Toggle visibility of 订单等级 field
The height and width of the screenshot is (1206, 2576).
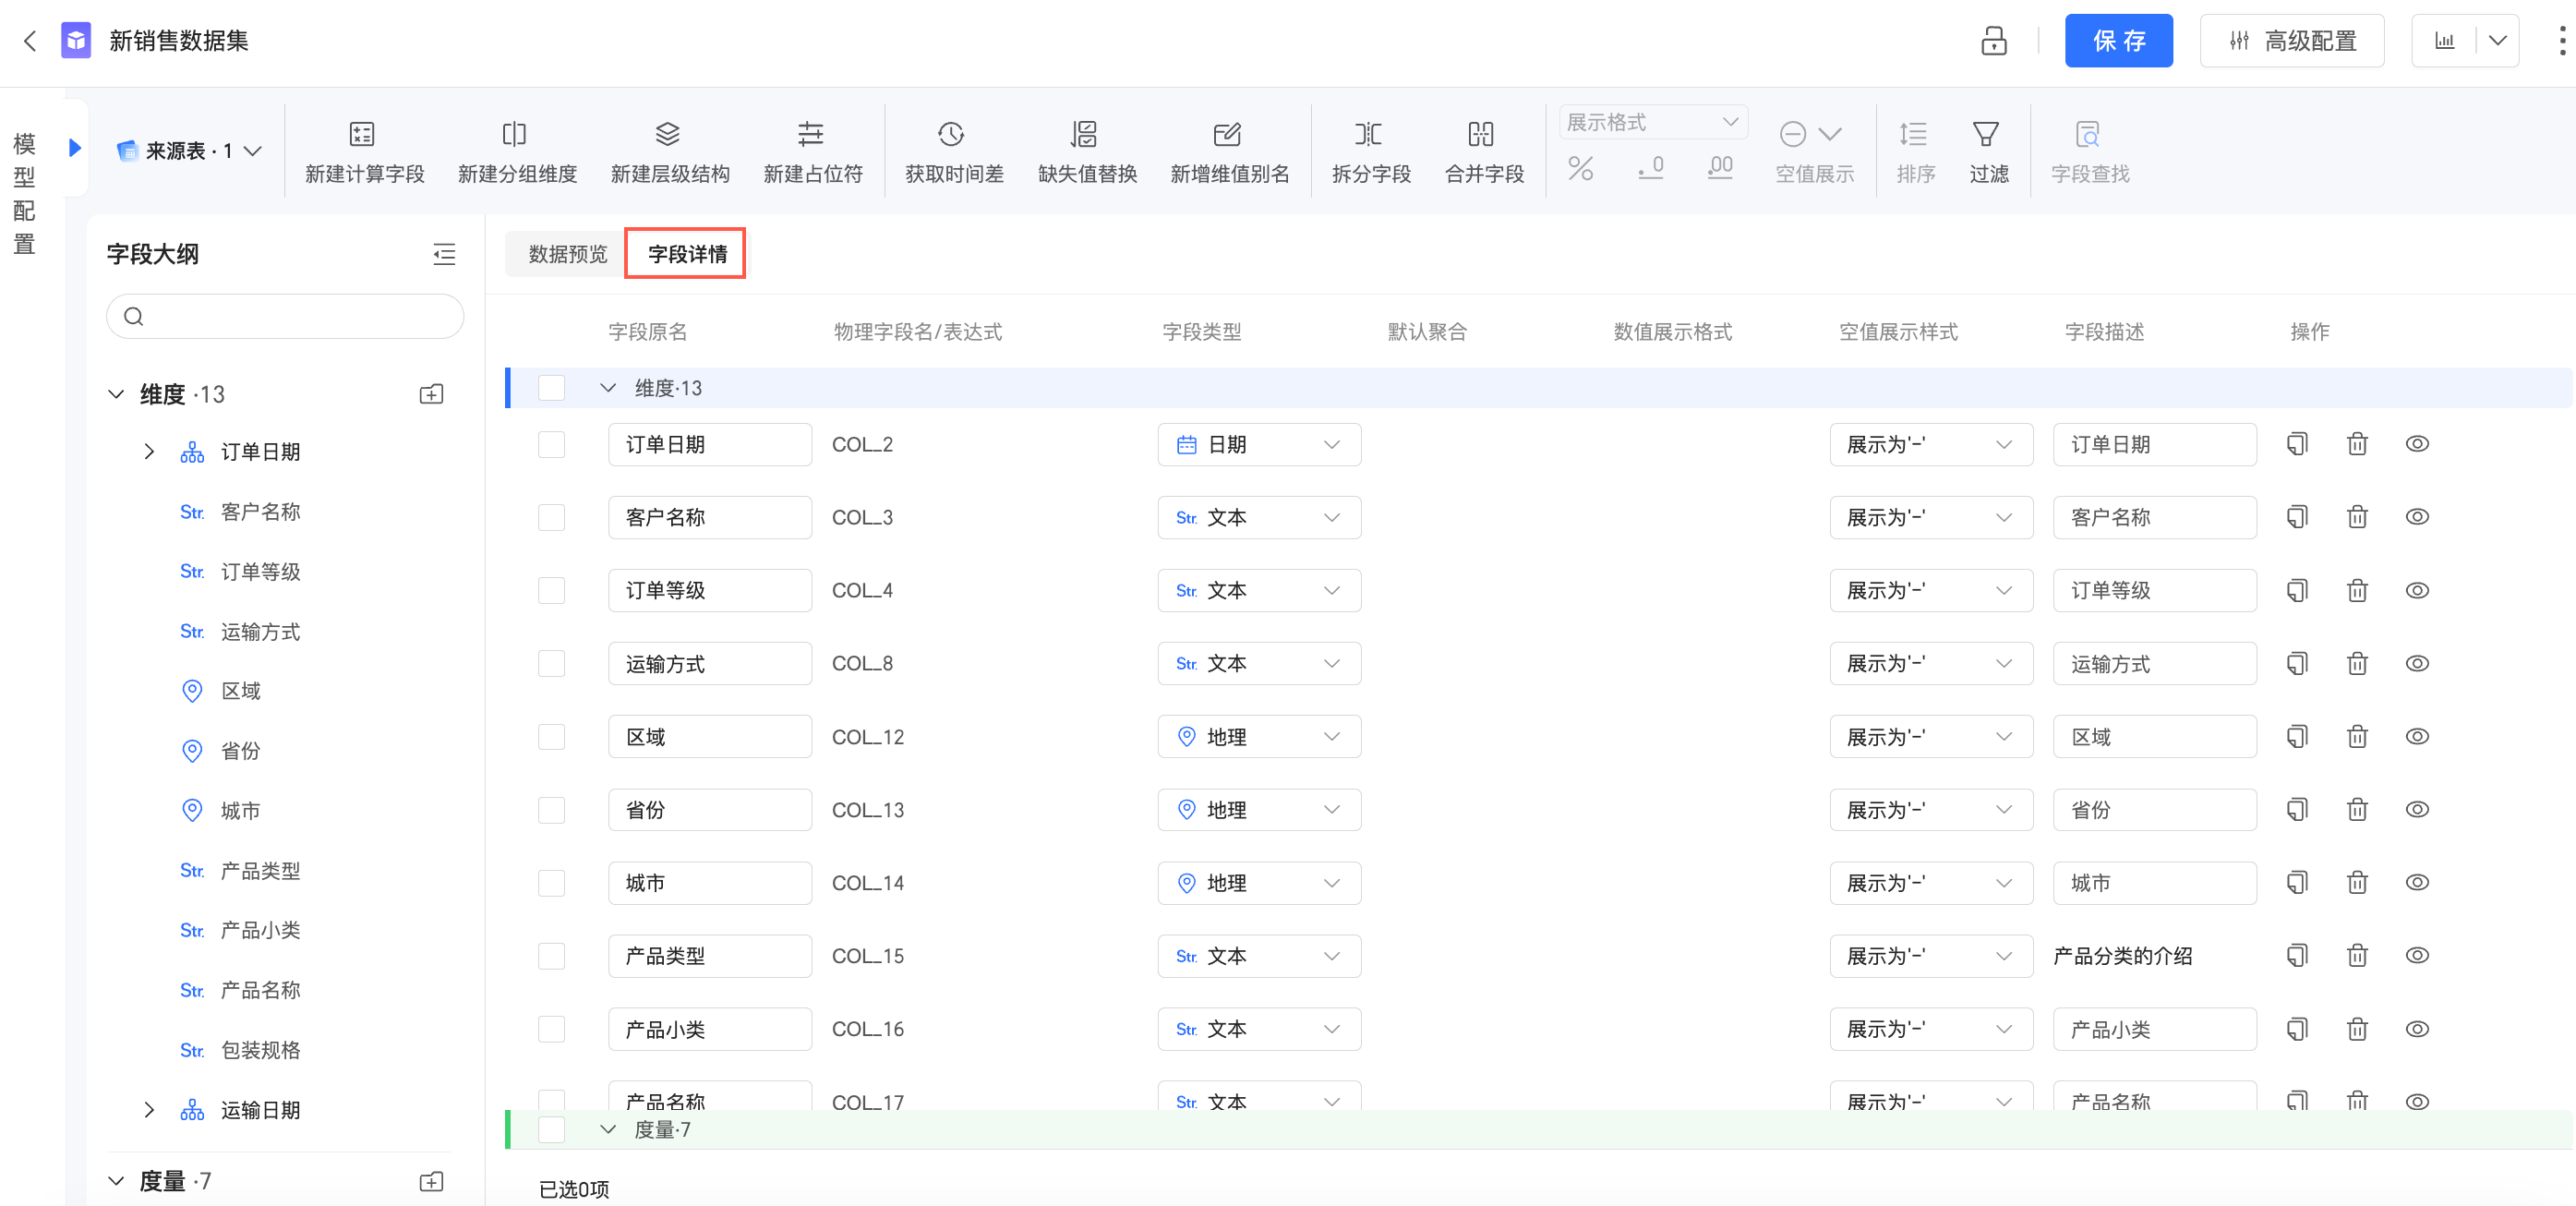(2417, 591)
